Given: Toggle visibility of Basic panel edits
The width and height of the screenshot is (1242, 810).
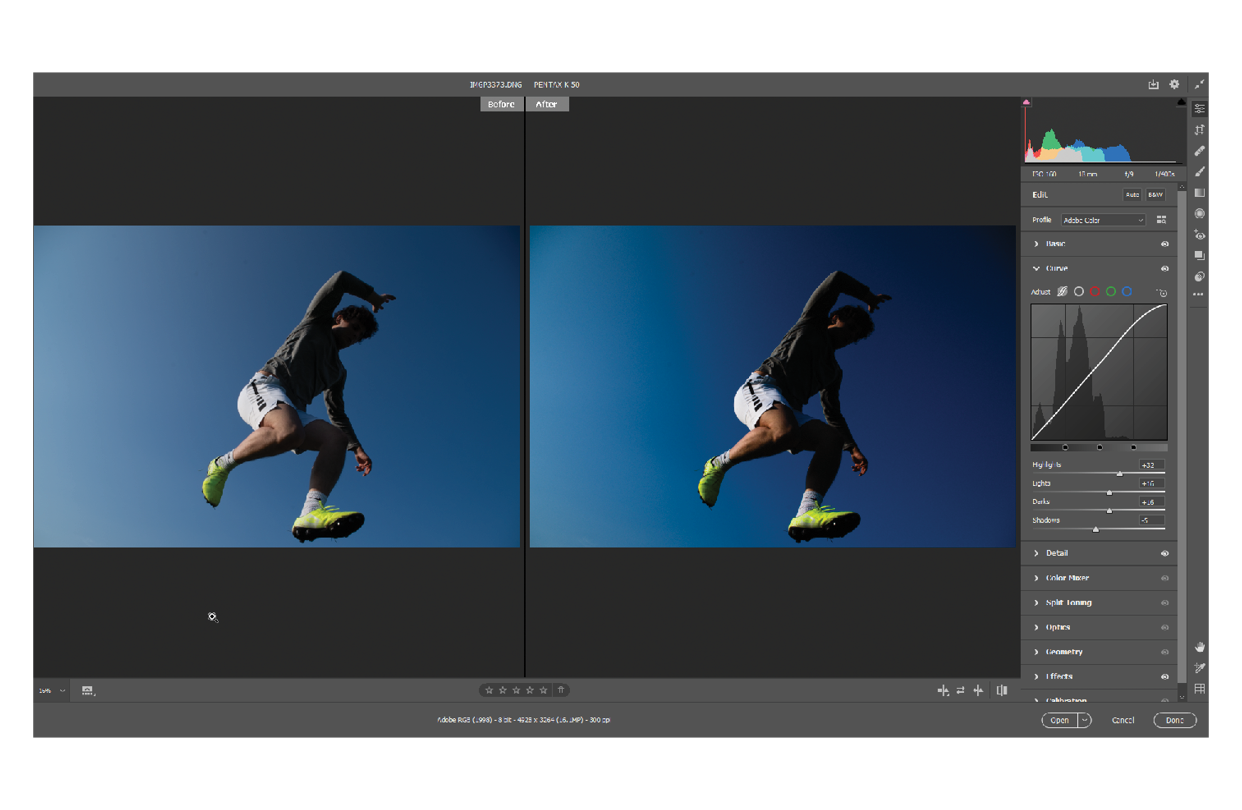Looking at the screenshot, I should click(x=1165, y=244).
